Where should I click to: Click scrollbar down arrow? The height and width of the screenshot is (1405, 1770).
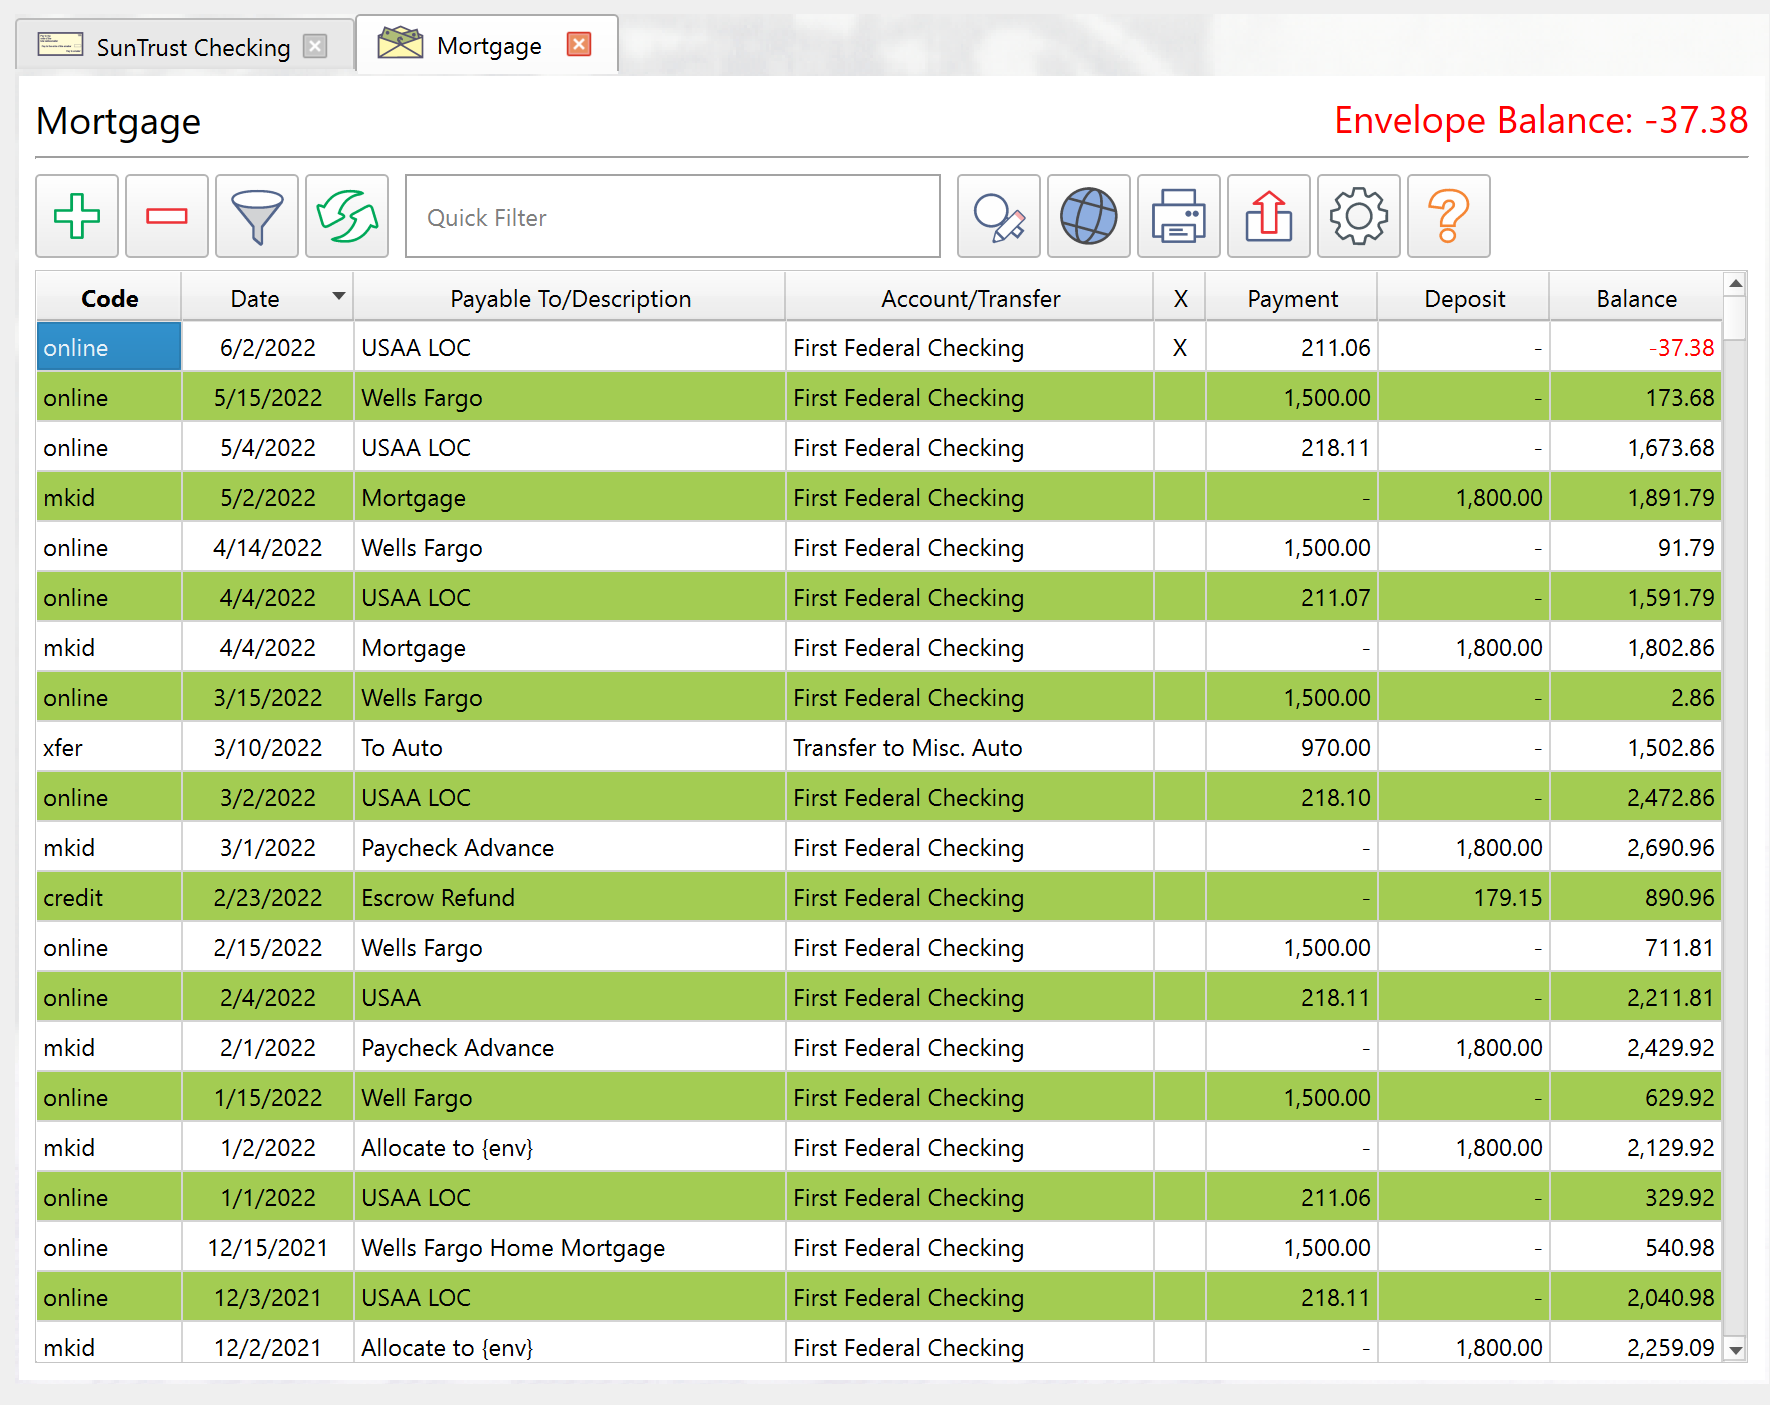[1736, 1350]
